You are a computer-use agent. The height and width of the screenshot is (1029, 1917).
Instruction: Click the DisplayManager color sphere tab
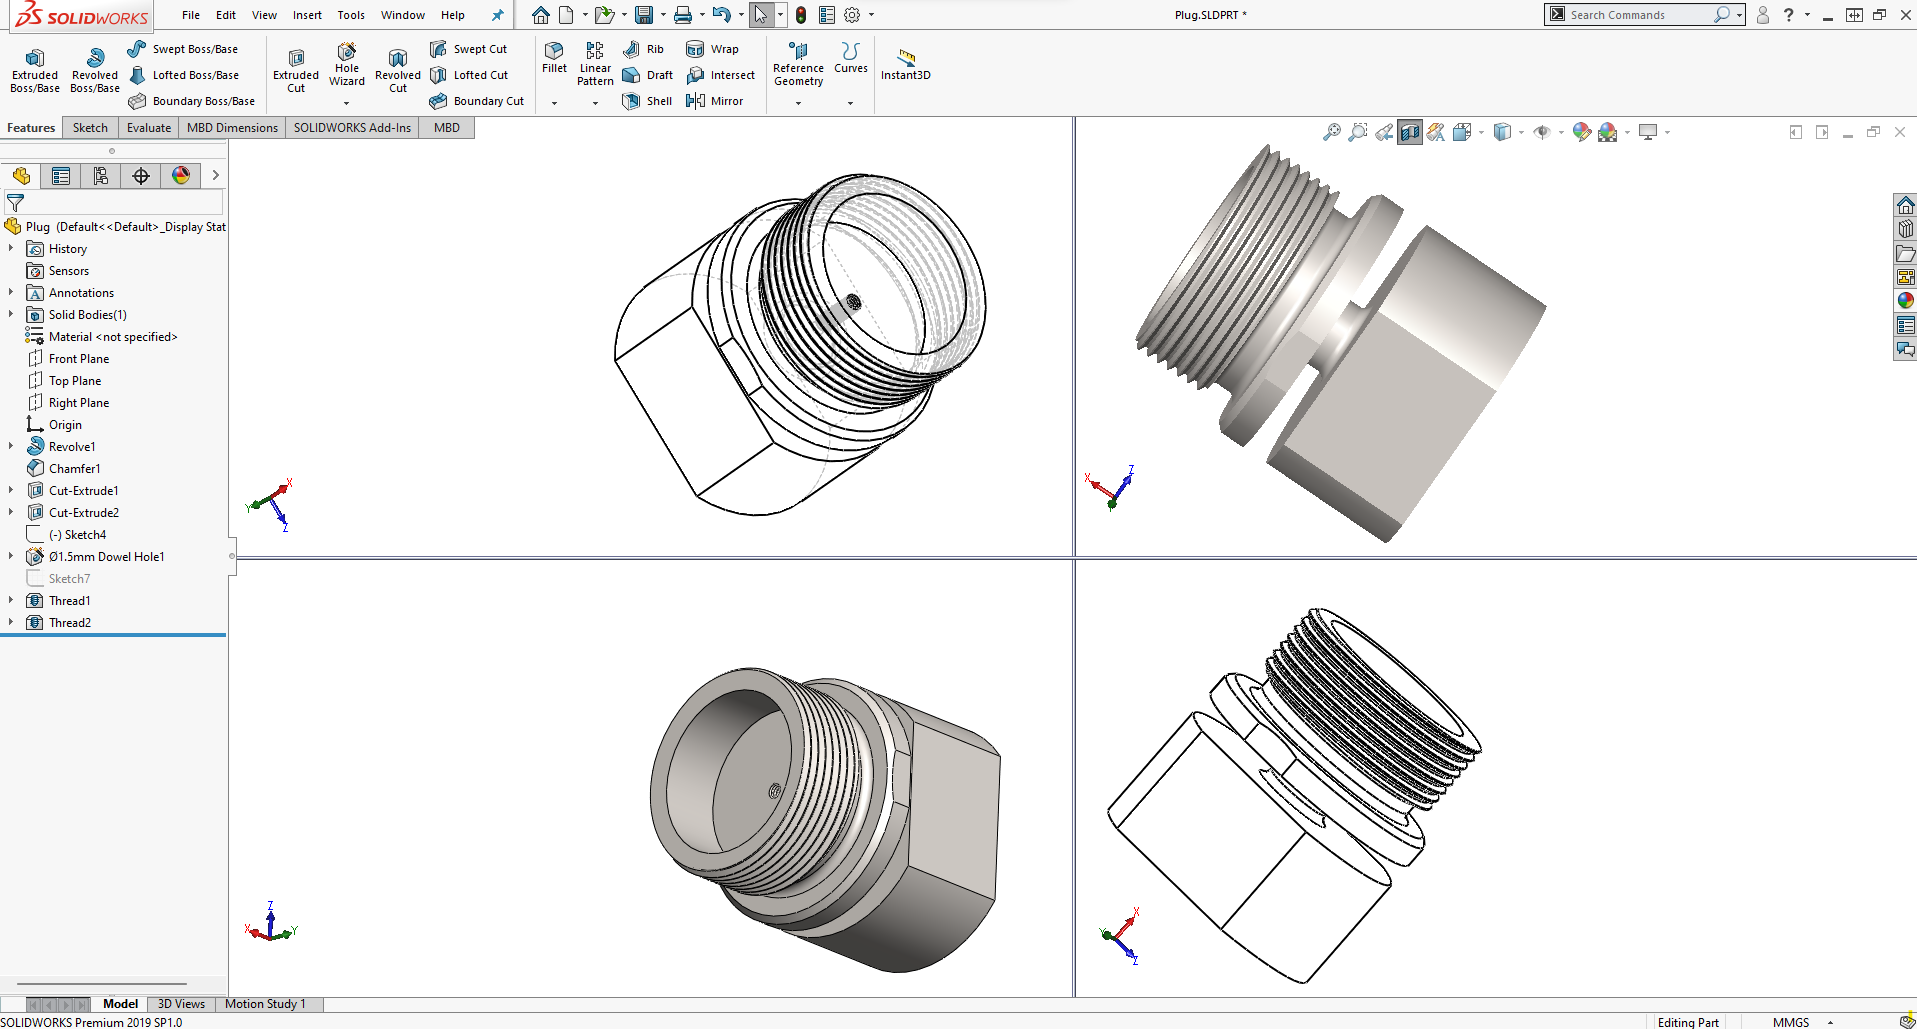[x=181, y=176]
